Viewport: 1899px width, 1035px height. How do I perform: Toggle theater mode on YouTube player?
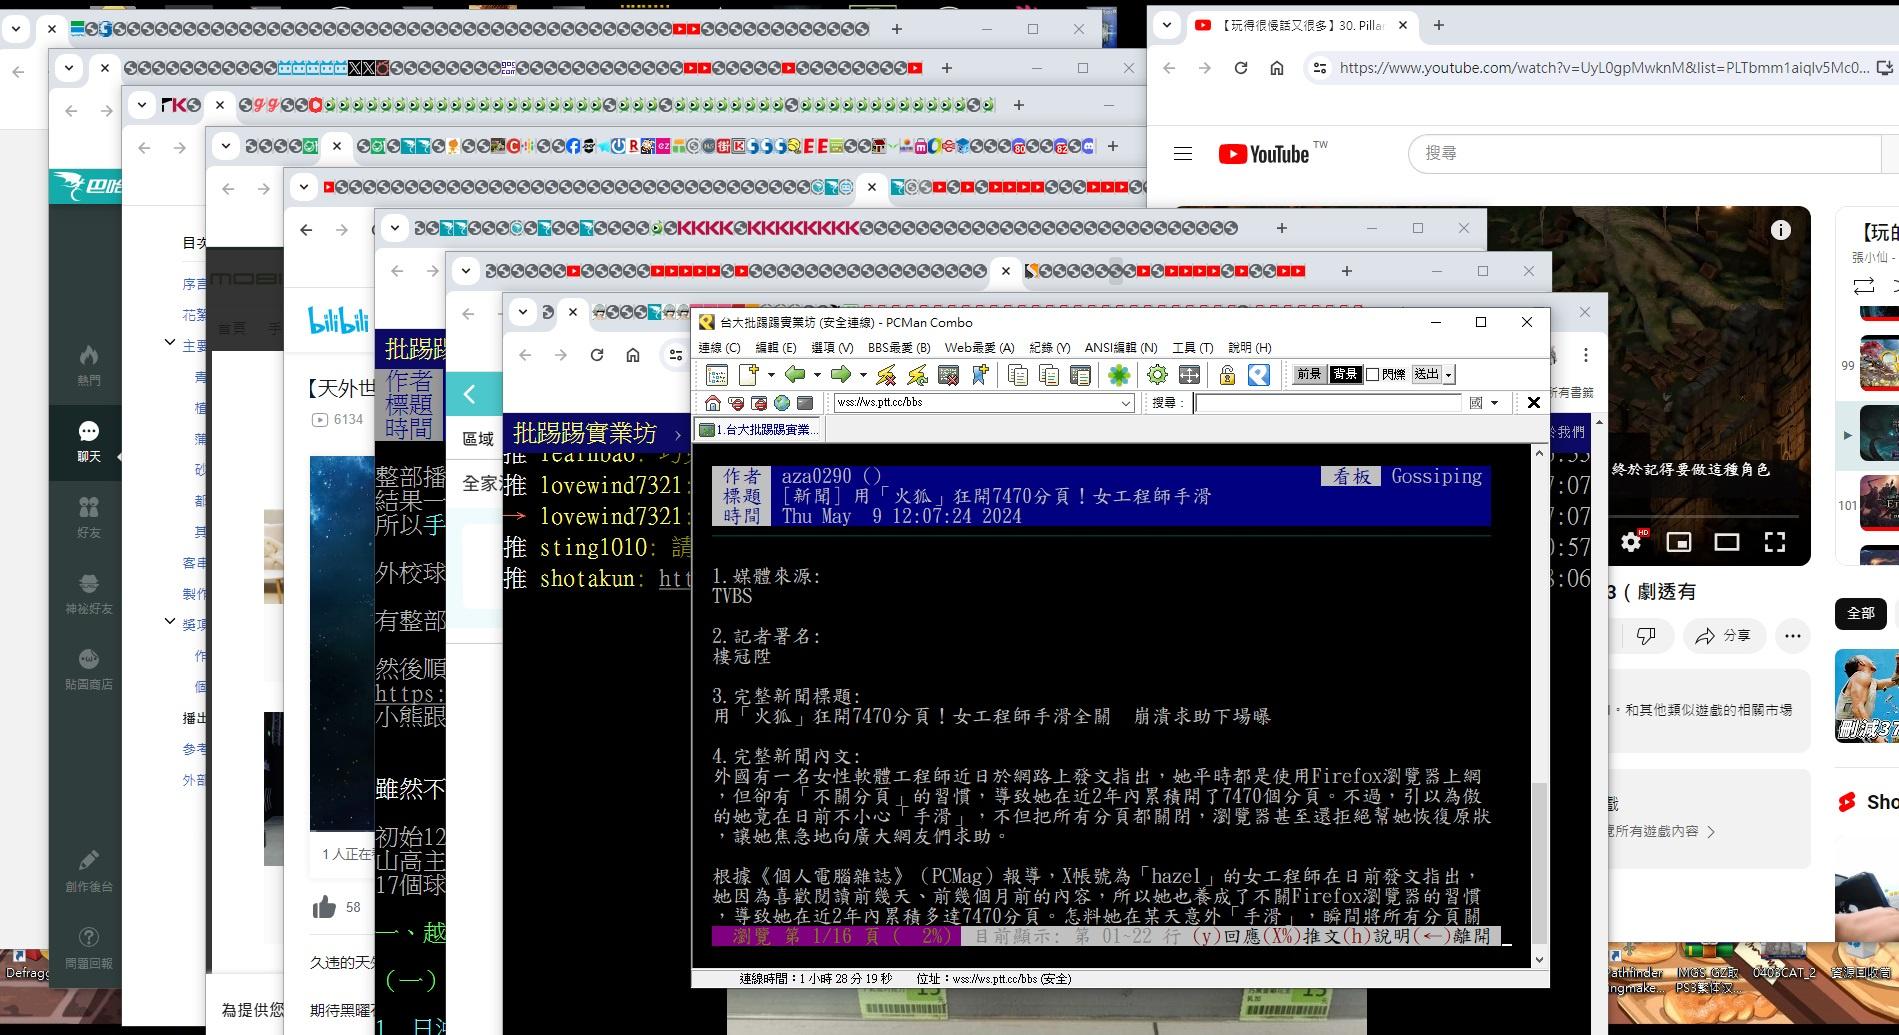[x=1727, y=542]
